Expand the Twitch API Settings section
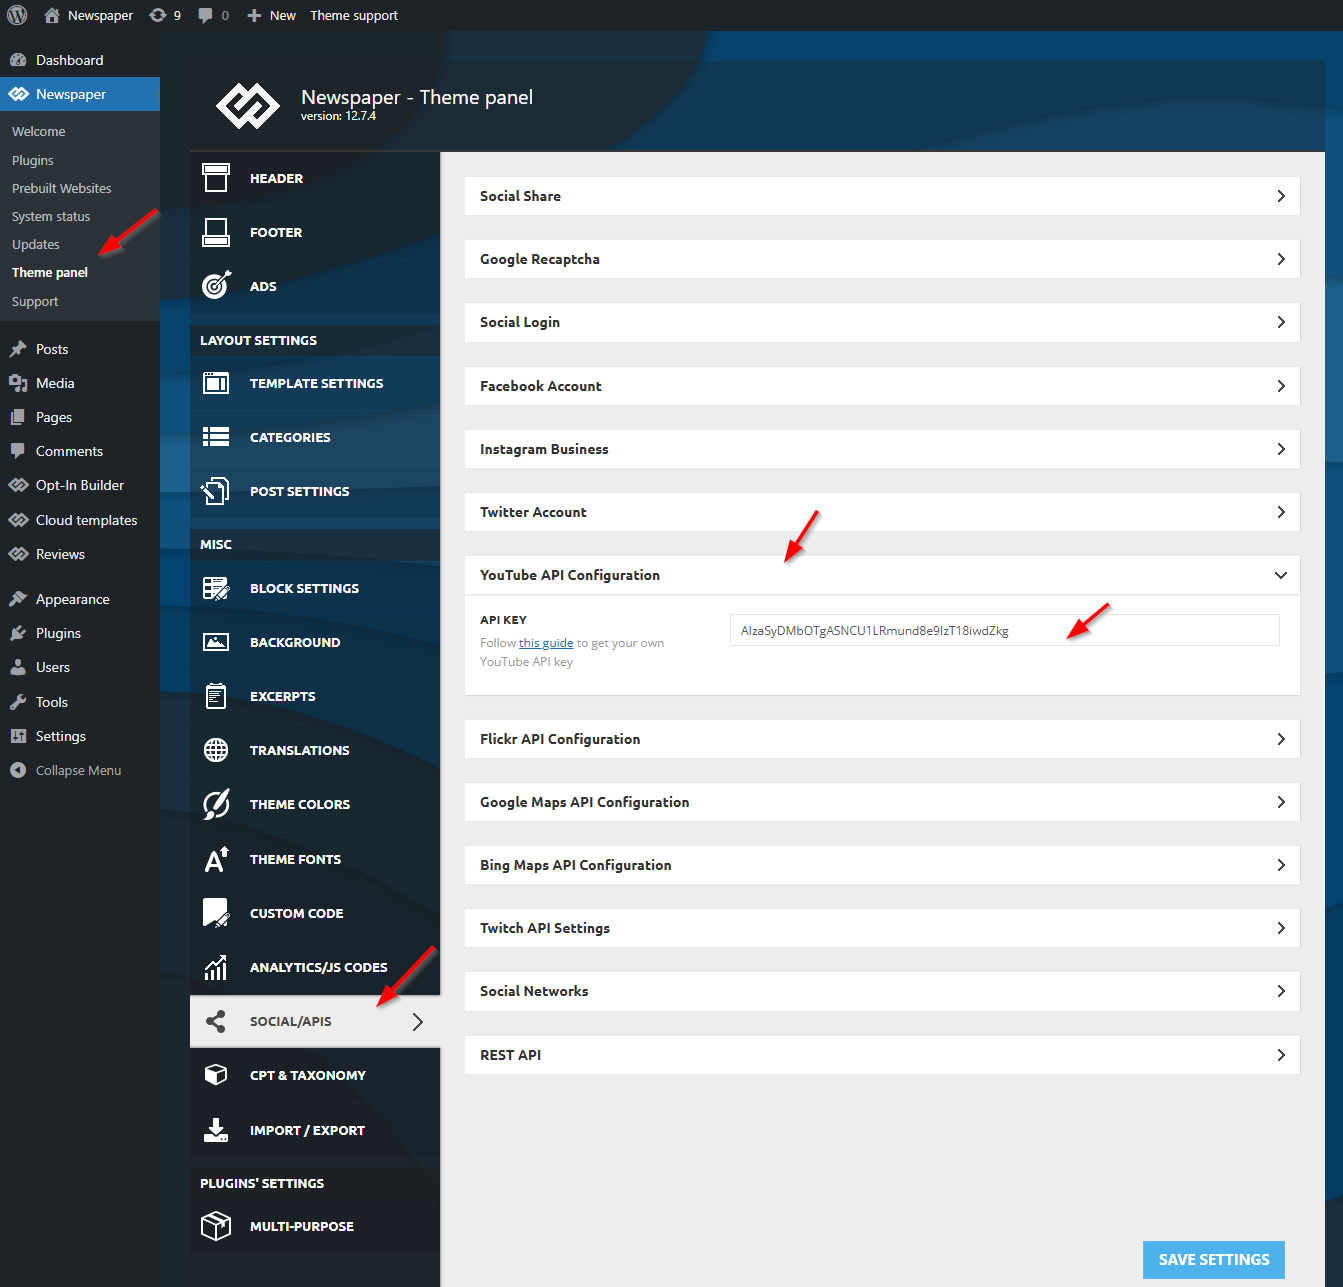The image size is (1343, 1287). pyautogui.click(x=881, y=928)
